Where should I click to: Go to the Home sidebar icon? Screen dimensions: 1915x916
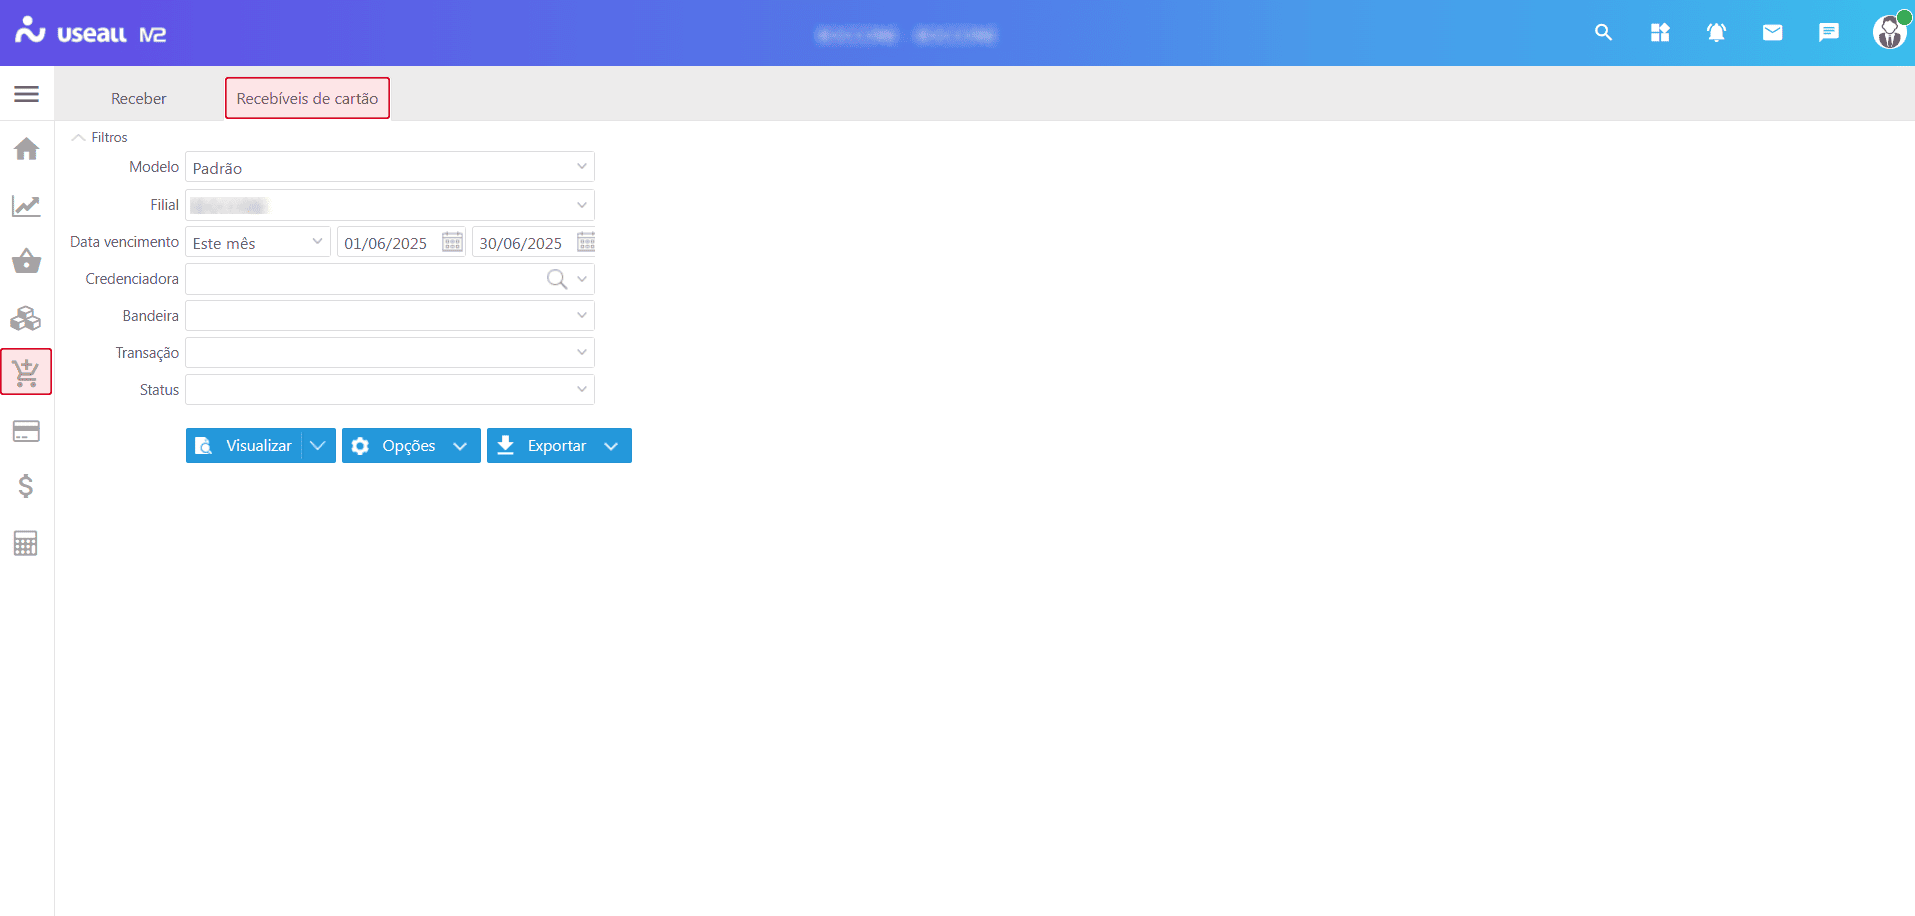[x=27, y=149]
